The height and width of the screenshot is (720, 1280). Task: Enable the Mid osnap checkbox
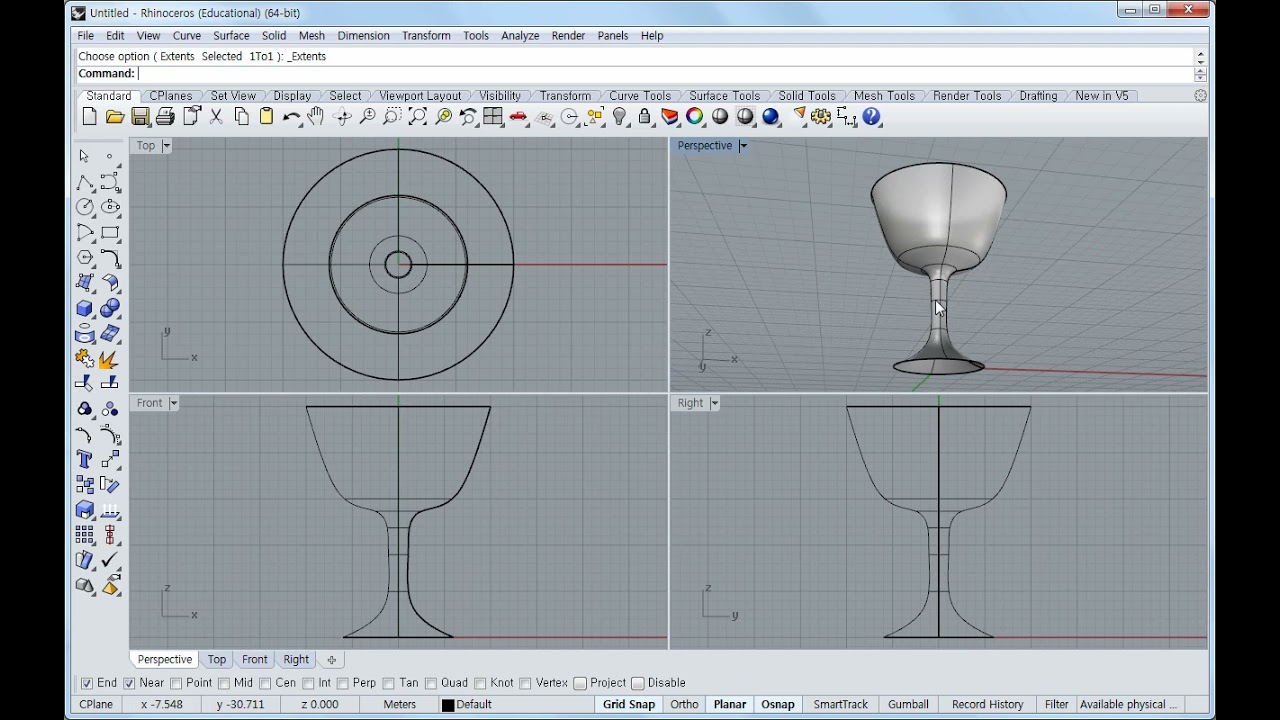tap(224, 683)
